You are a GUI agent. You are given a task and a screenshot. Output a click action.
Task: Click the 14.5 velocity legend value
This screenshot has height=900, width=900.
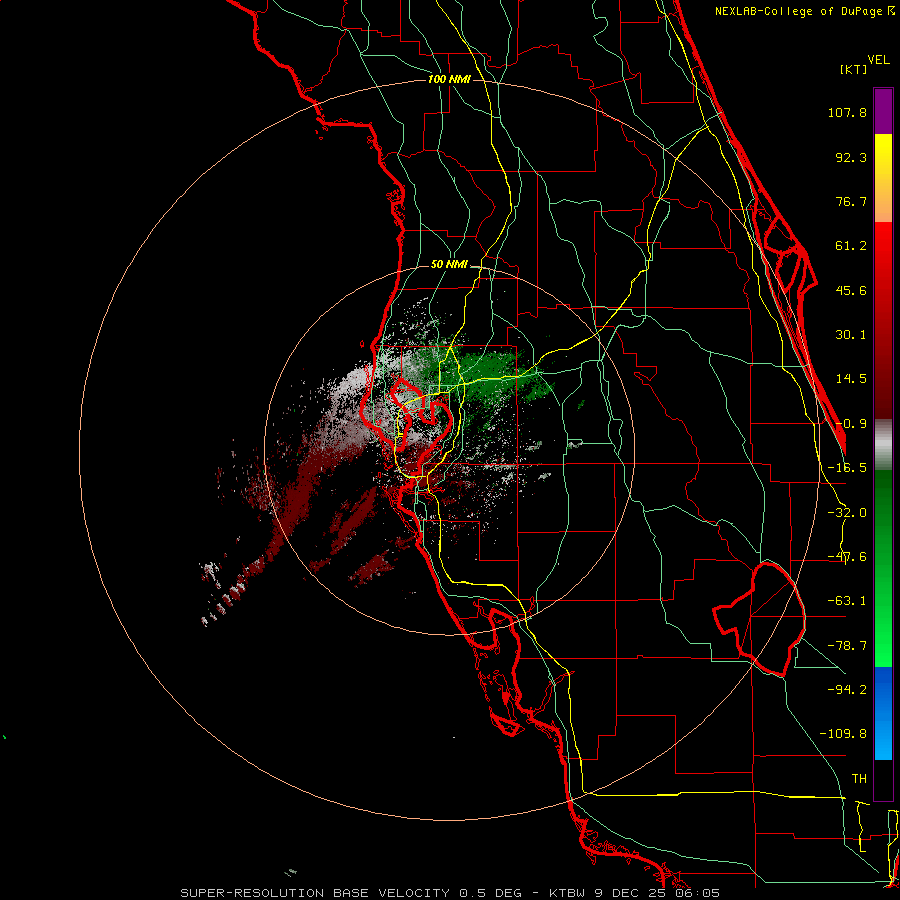851,379
